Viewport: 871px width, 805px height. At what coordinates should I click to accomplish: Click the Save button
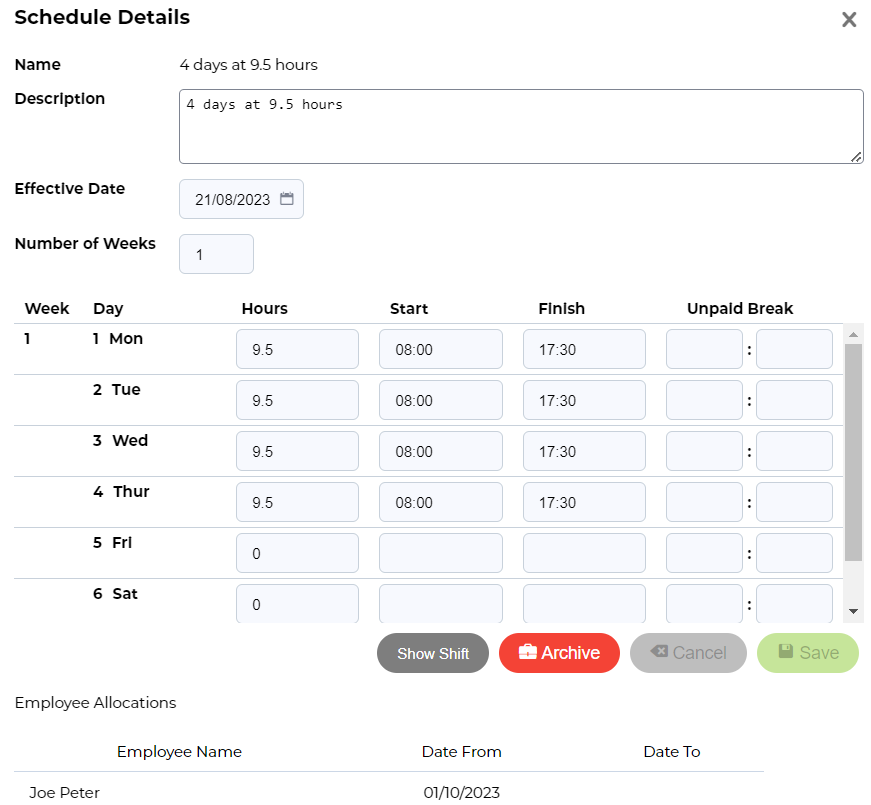tap(807, 653)
